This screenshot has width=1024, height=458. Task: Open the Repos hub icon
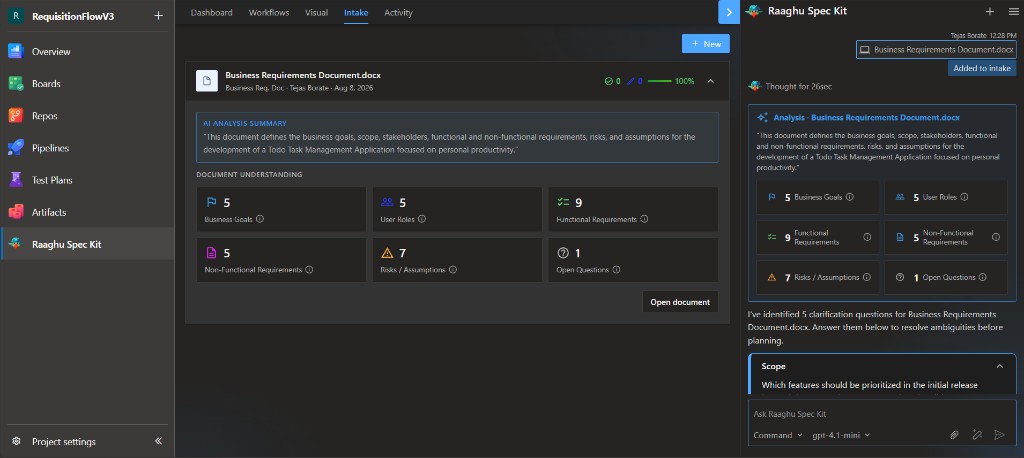point(16,116)
